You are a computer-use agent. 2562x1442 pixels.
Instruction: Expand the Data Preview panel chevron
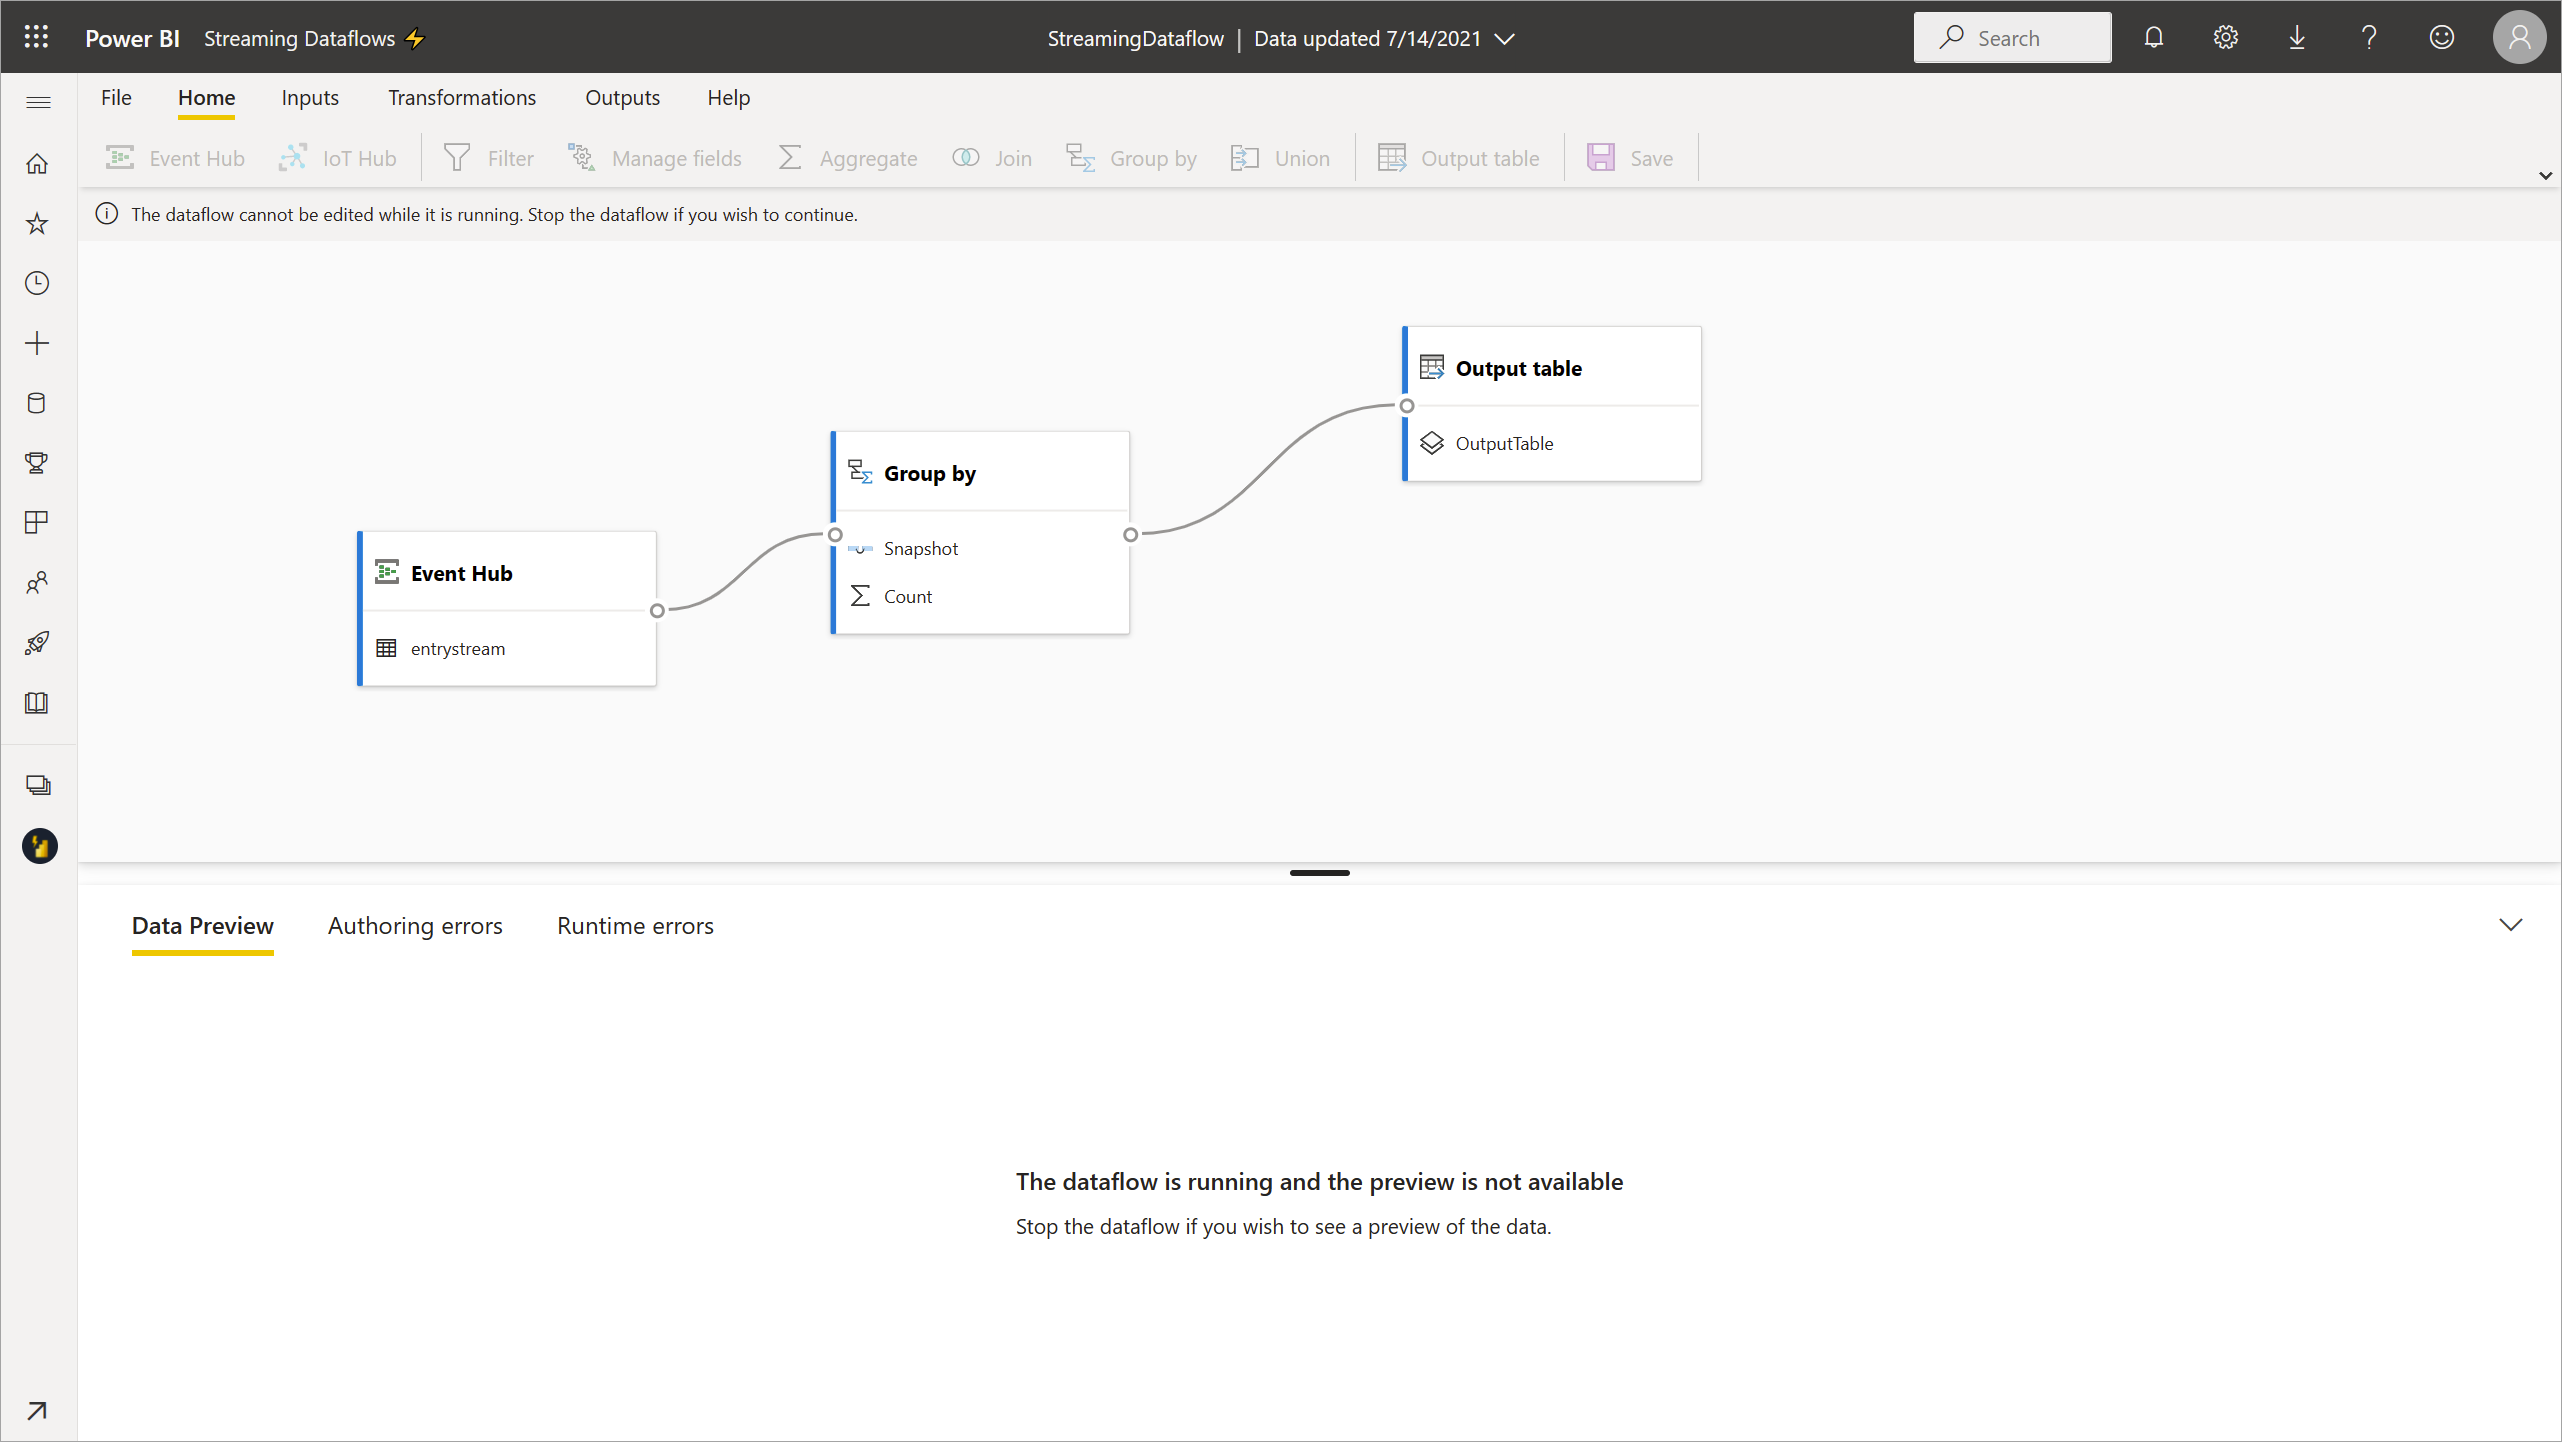(2511, 924)
